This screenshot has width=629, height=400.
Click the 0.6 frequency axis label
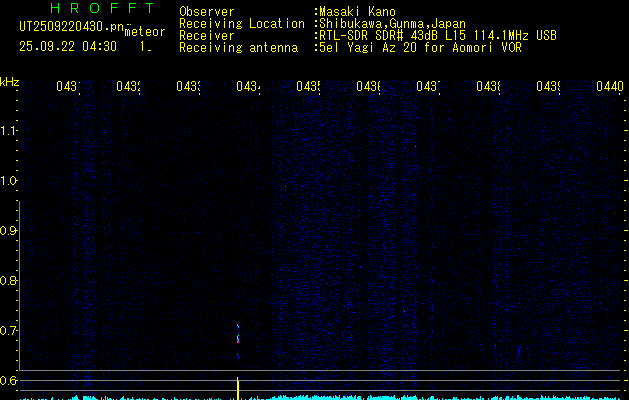pyautogui.click(x=8, y=380)
